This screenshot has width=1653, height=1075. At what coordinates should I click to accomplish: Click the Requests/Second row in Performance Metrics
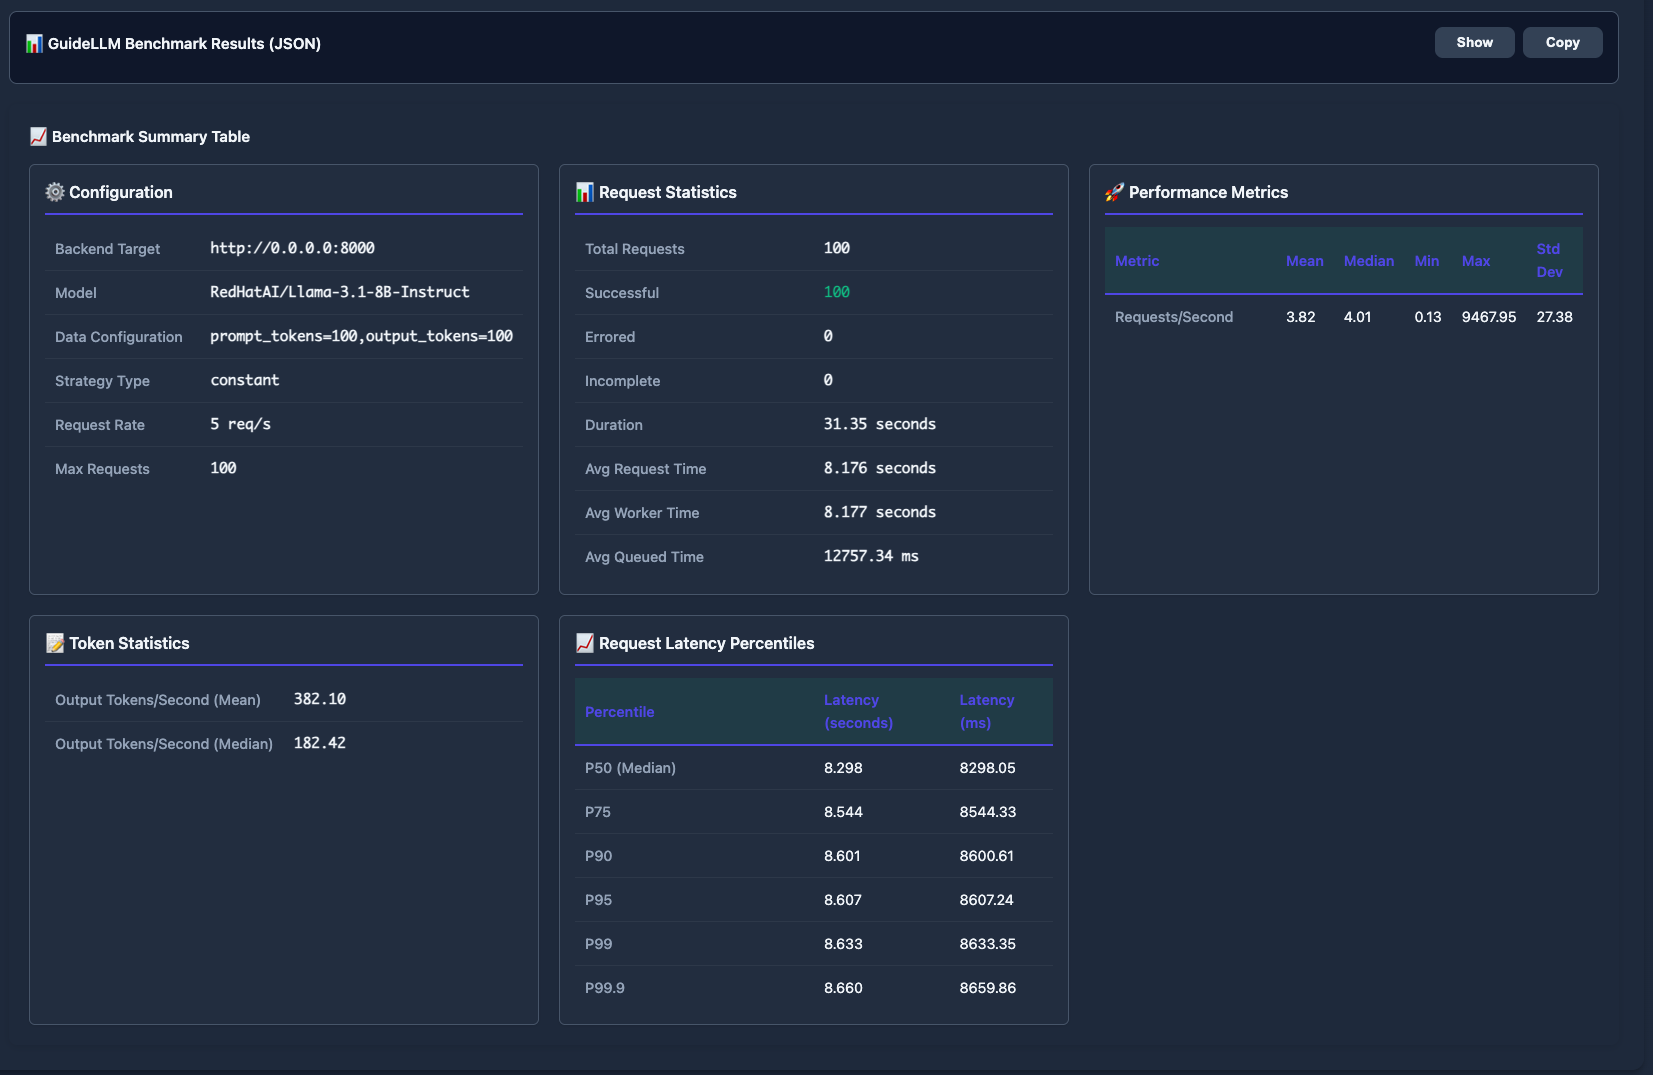click(1174, 317)
